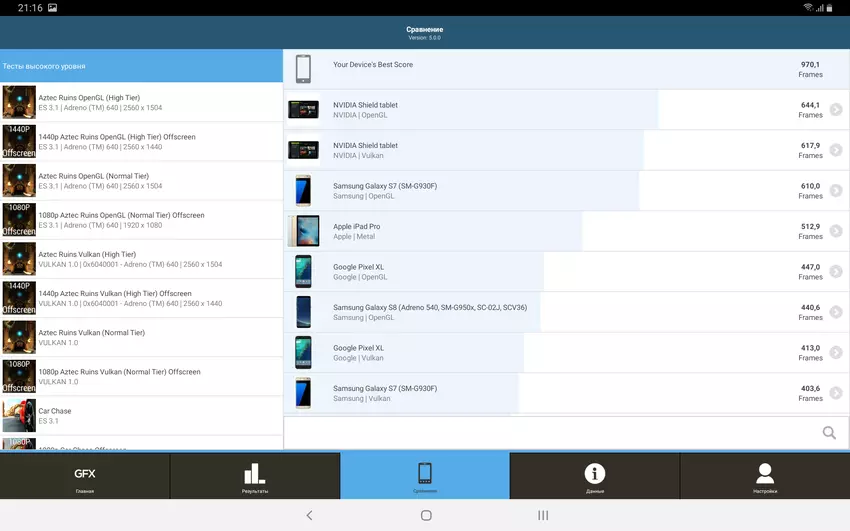
Task: Tap the Compare tab phone icon
Action: (x=425, y=476)
